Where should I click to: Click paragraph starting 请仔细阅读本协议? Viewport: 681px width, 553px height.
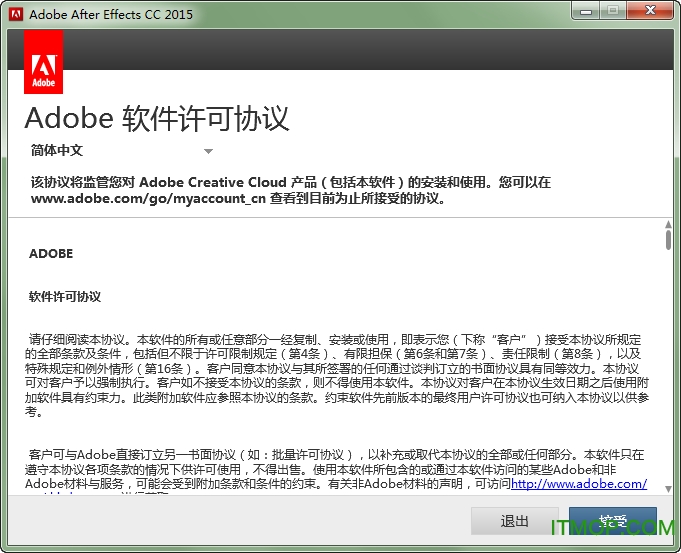[337, 375]
